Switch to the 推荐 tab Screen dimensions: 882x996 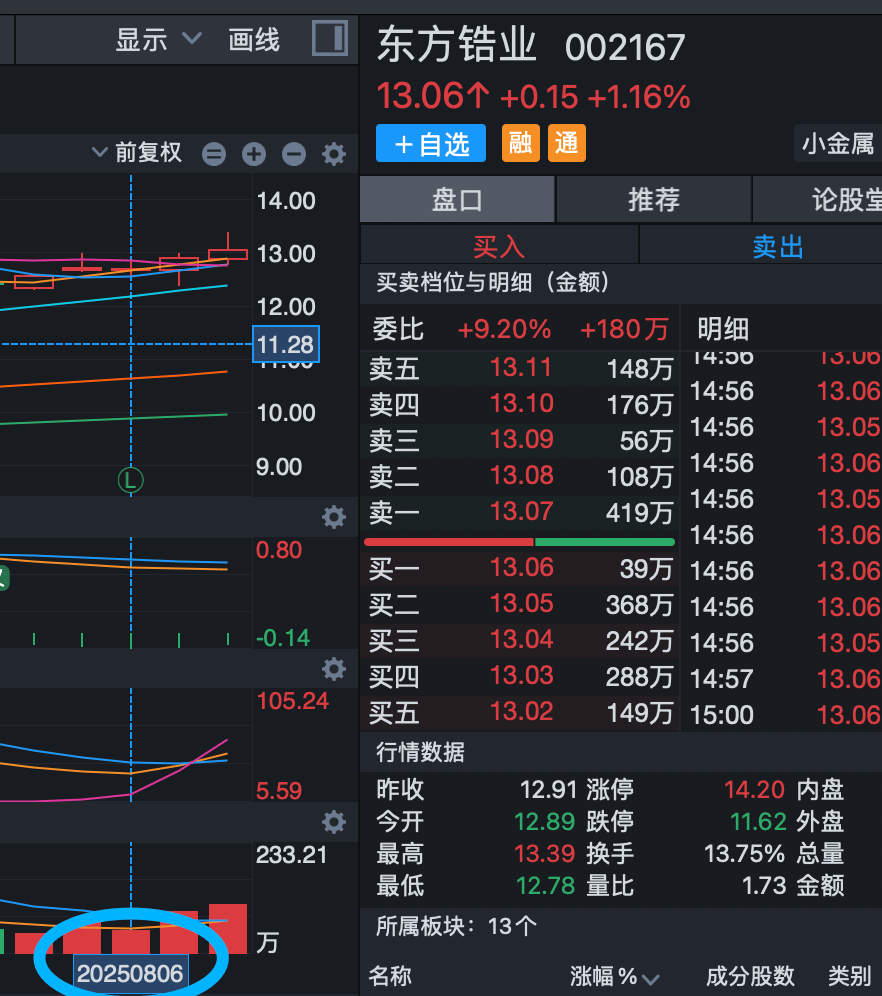point(653,199)
